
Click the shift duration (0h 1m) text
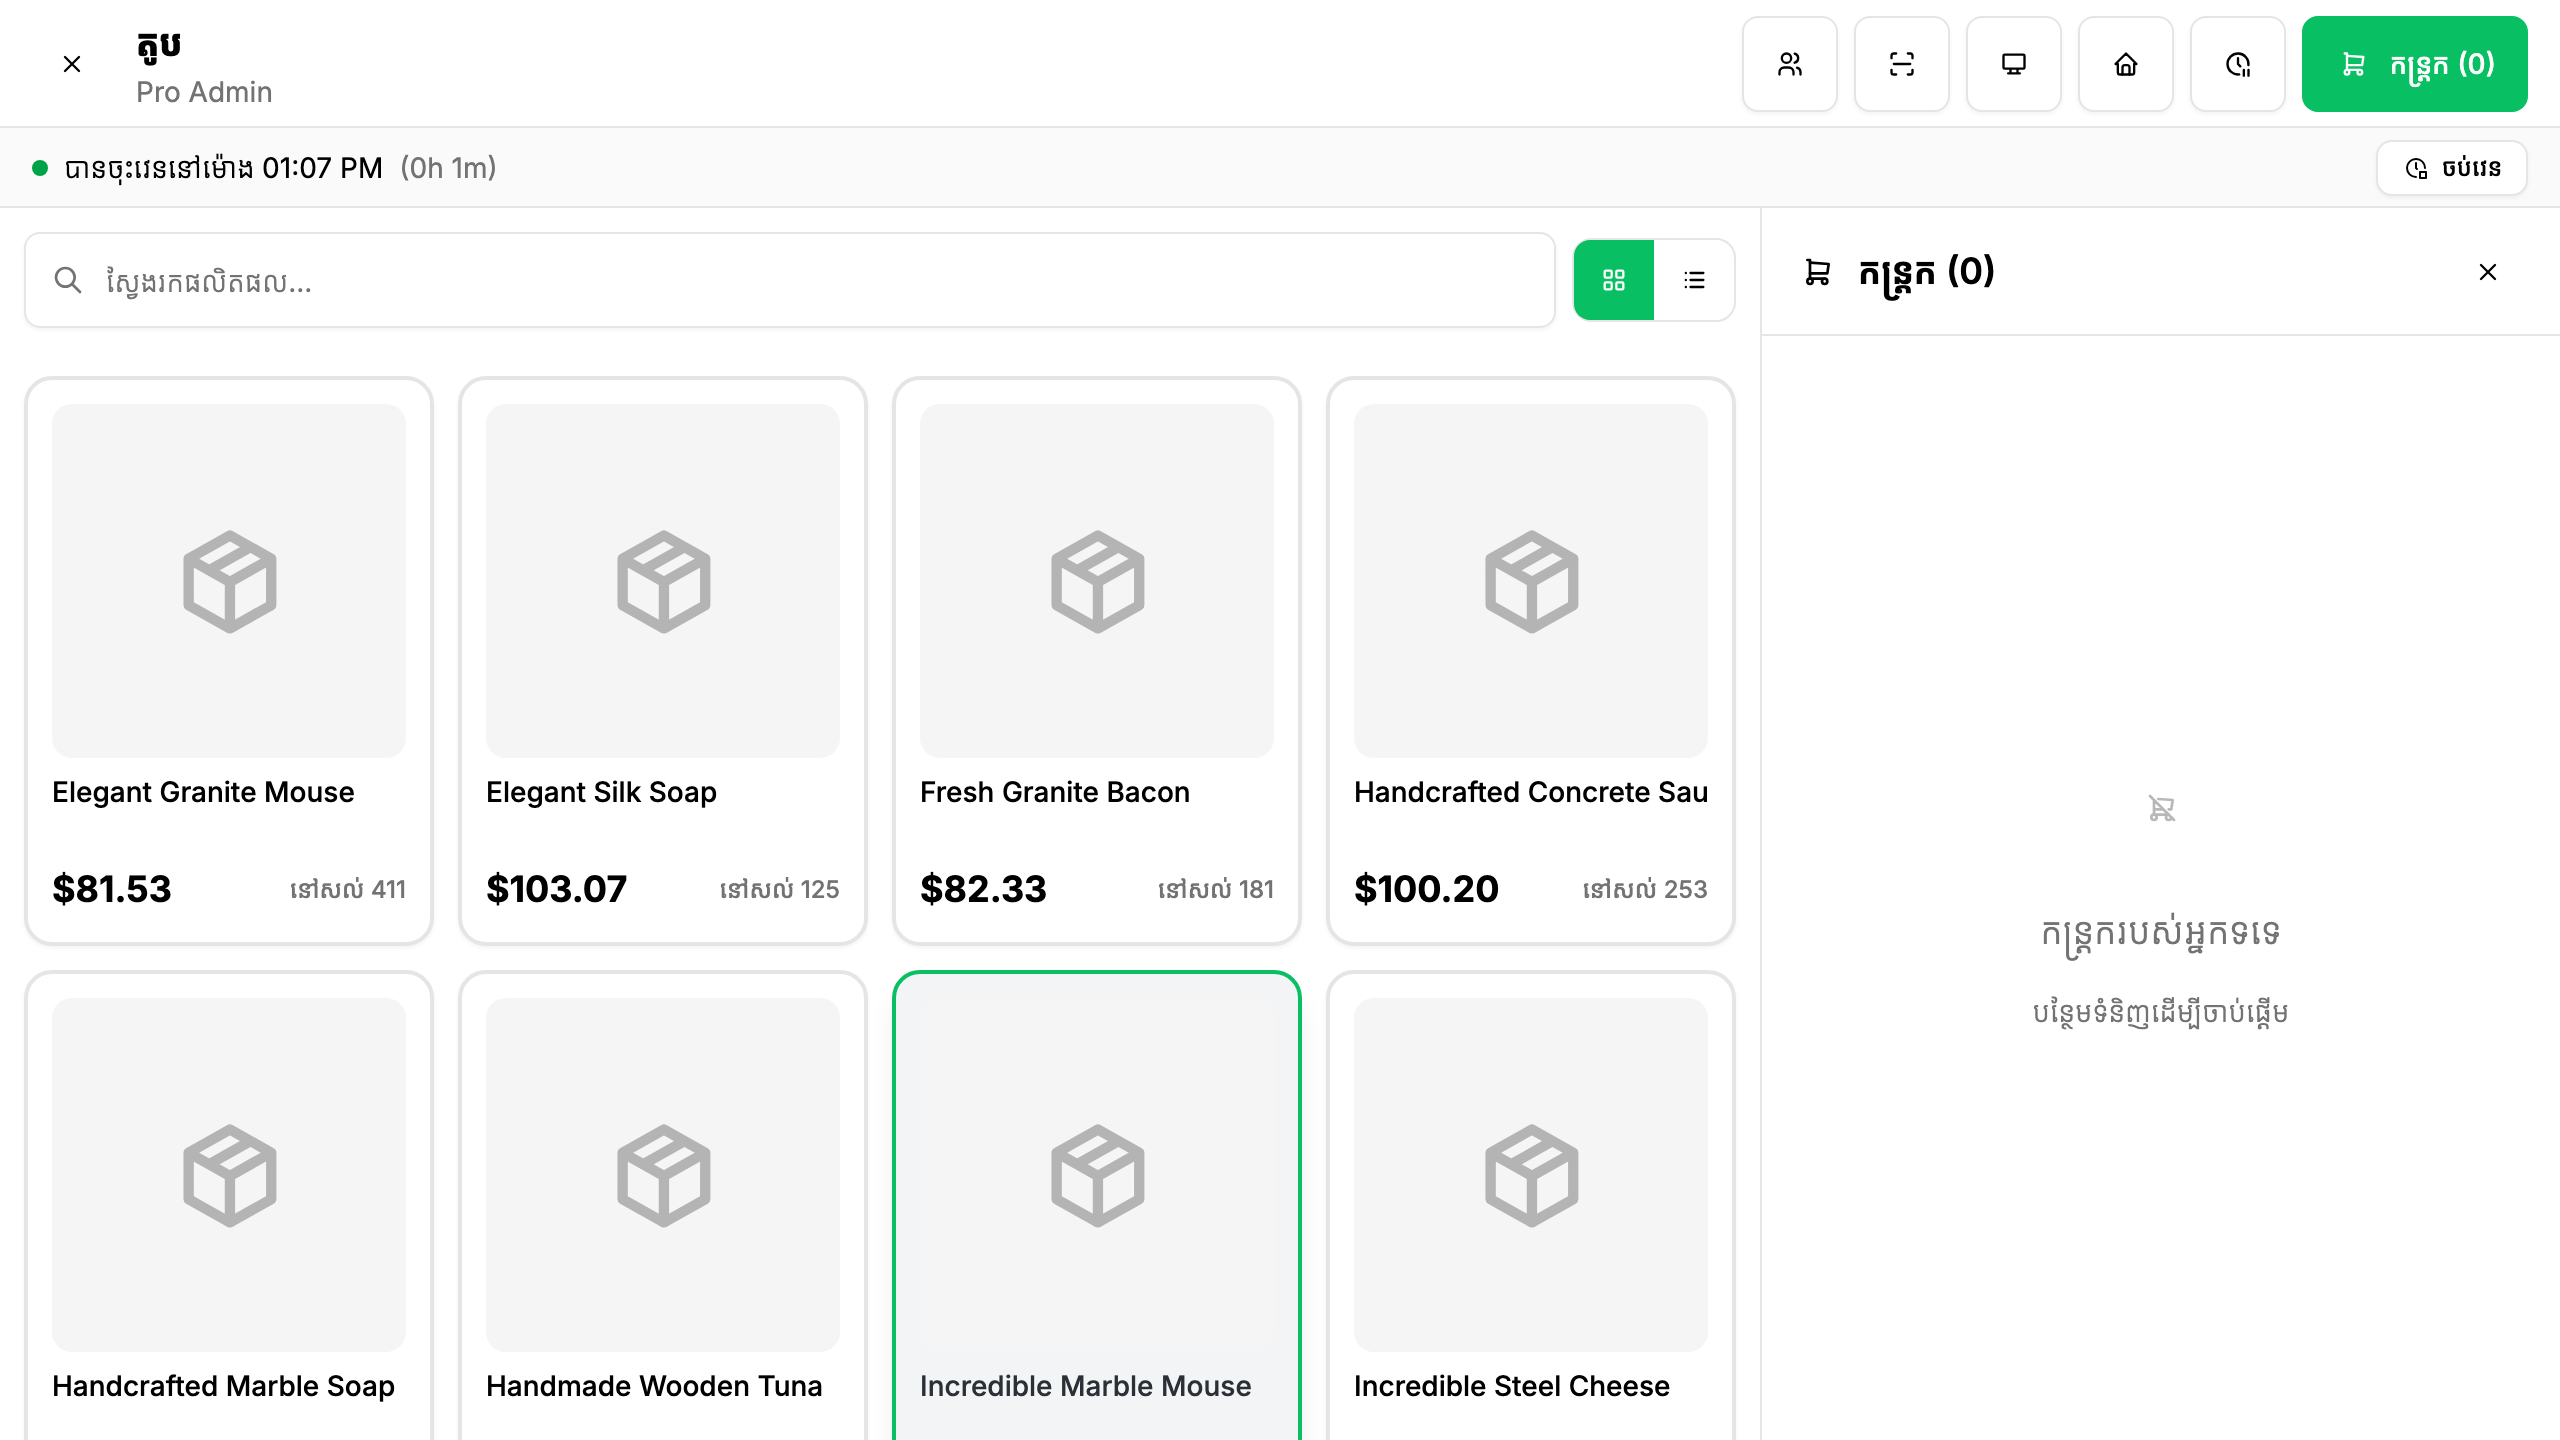448,168
